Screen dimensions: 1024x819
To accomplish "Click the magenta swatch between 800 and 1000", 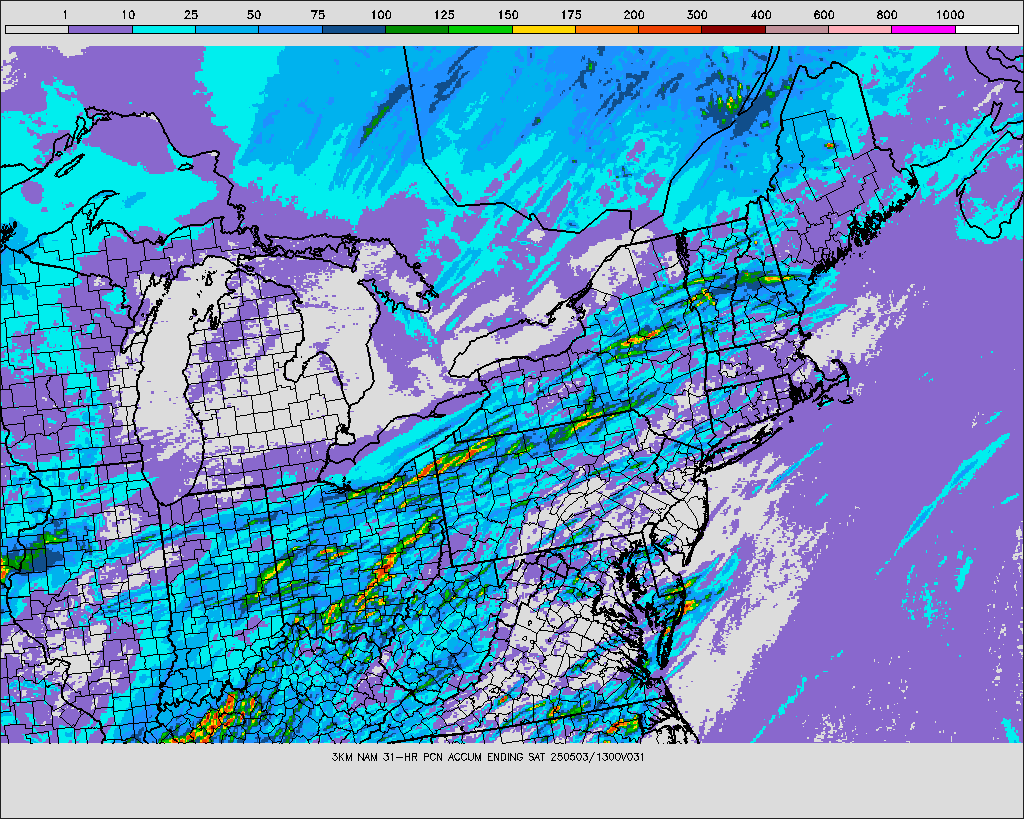I will (x=924, y=29).
